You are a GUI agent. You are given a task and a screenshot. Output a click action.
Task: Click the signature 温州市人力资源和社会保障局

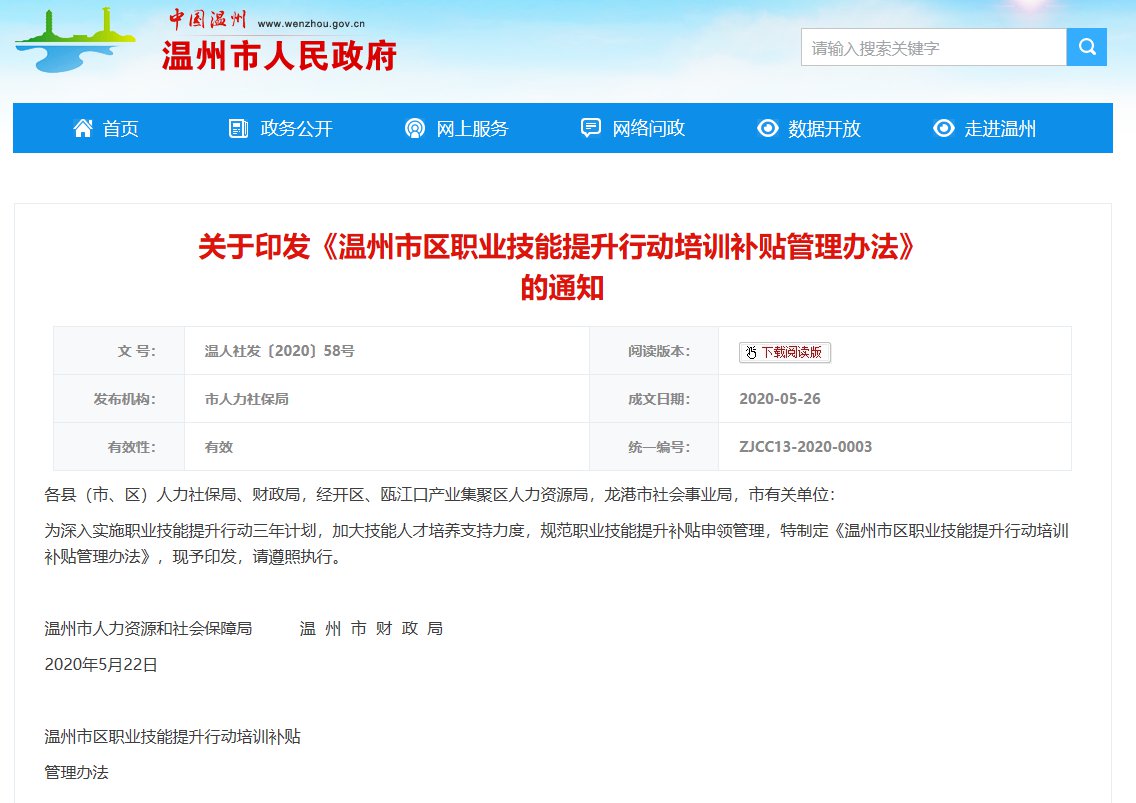coord(149,628)
